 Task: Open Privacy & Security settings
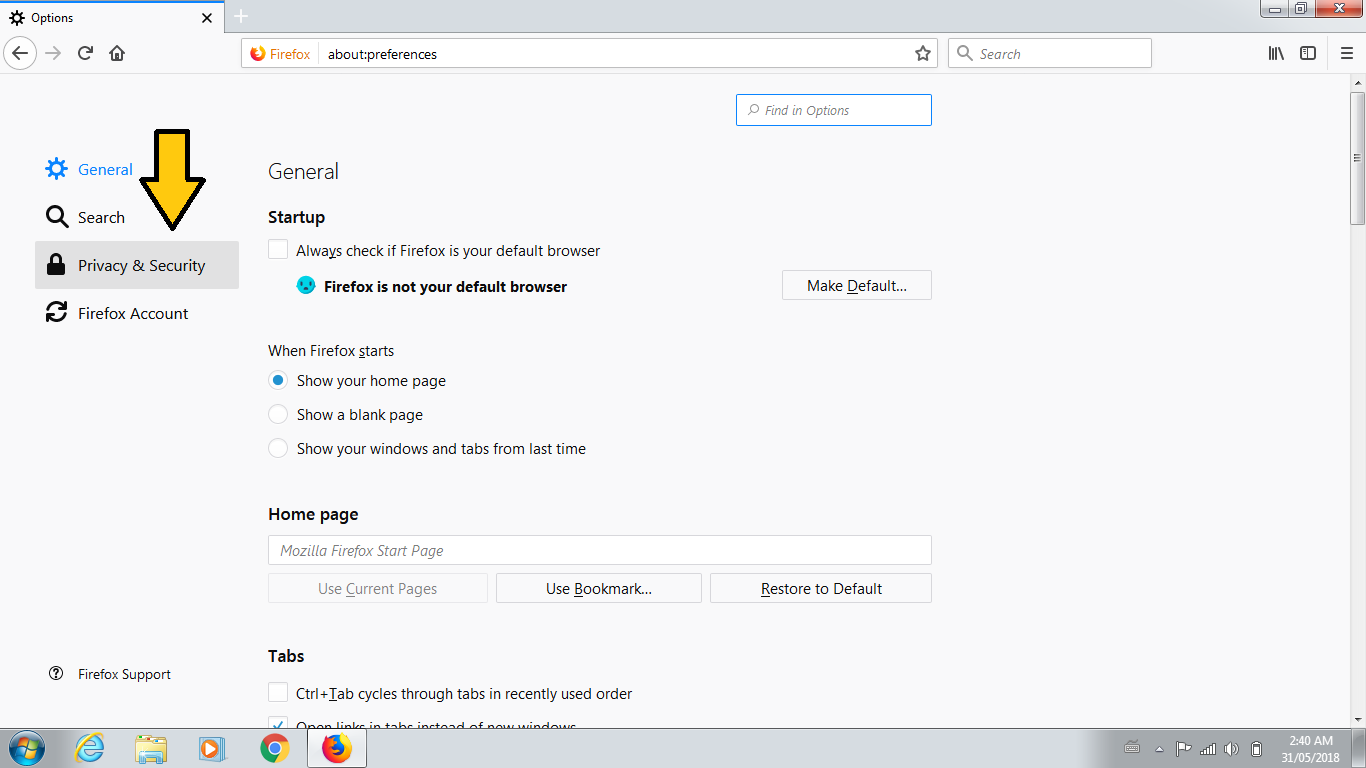pos(137,265)
